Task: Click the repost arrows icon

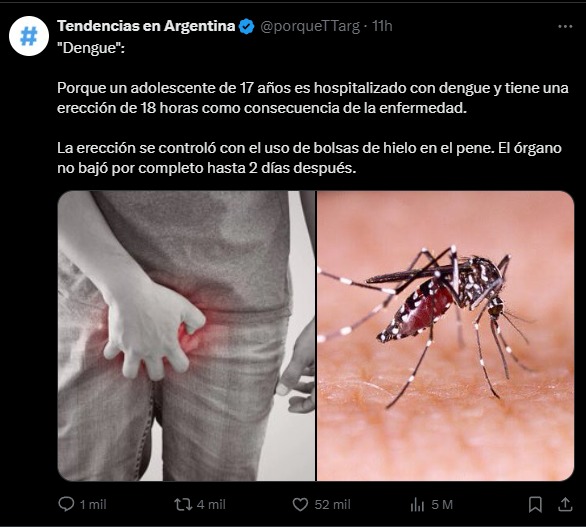Action: click(183, 505)
